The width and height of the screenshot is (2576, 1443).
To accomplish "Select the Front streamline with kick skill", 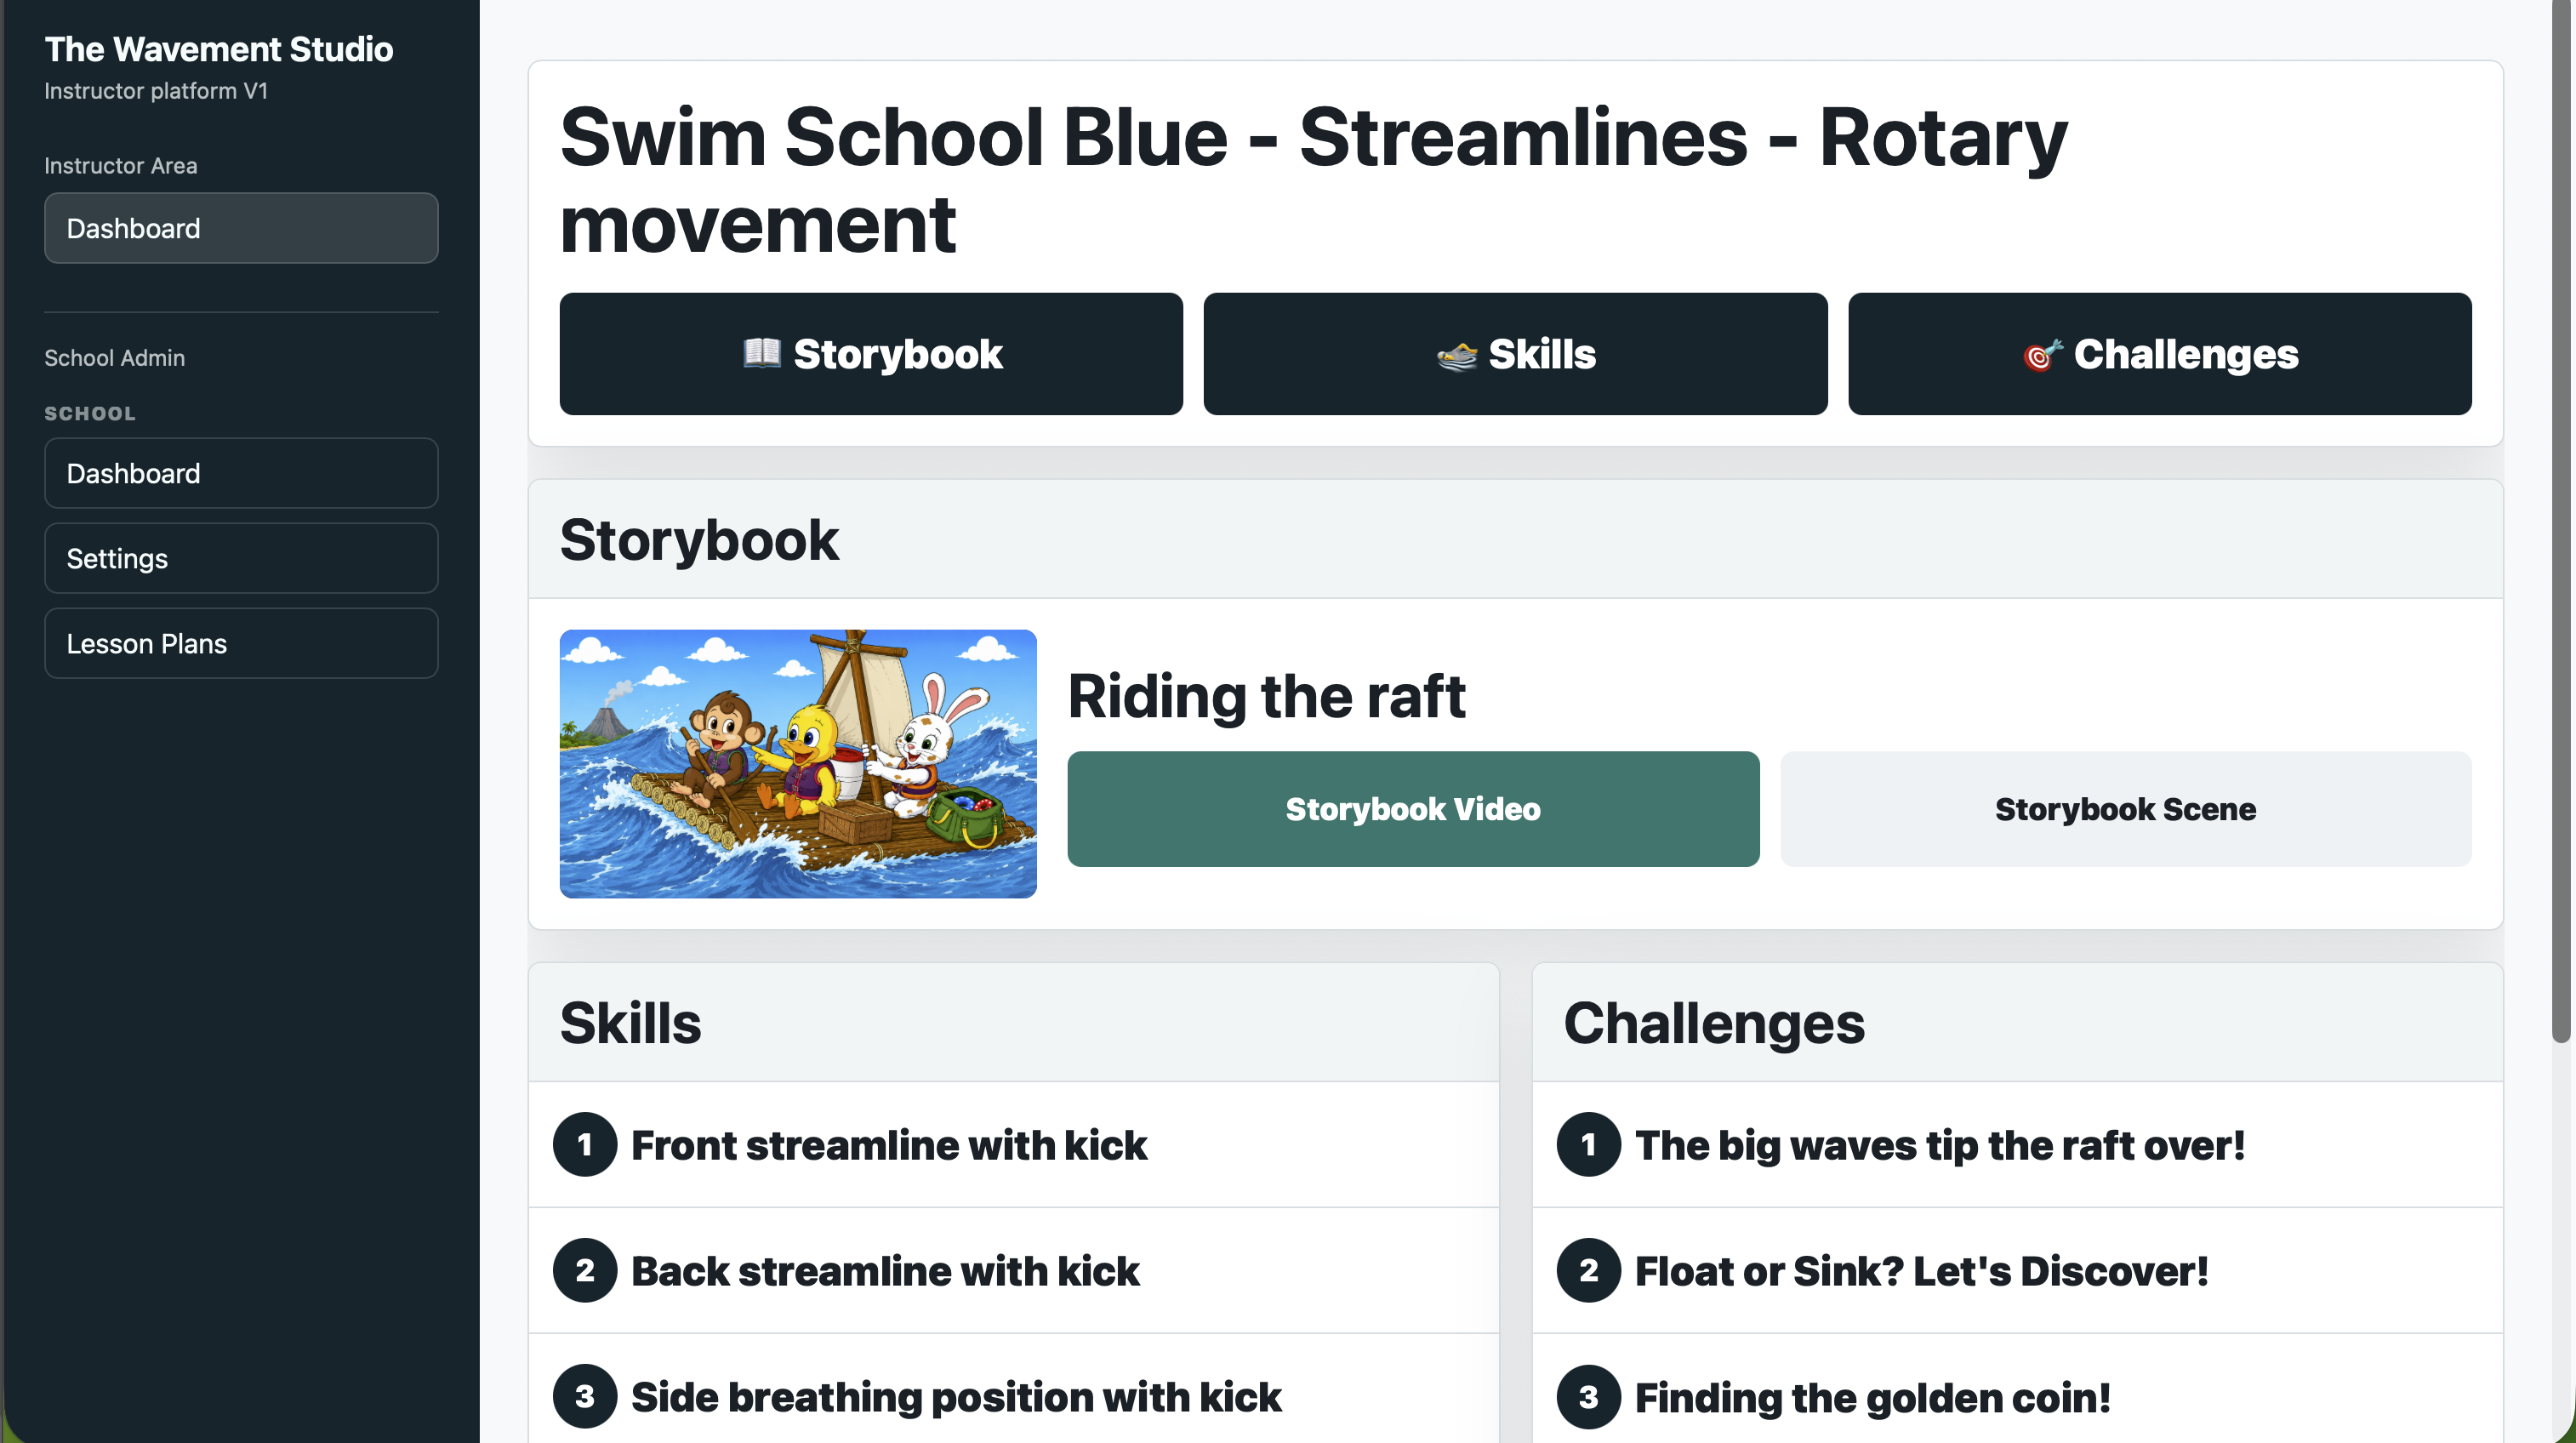I will pyautogui.click(x=1013, y=1144).
